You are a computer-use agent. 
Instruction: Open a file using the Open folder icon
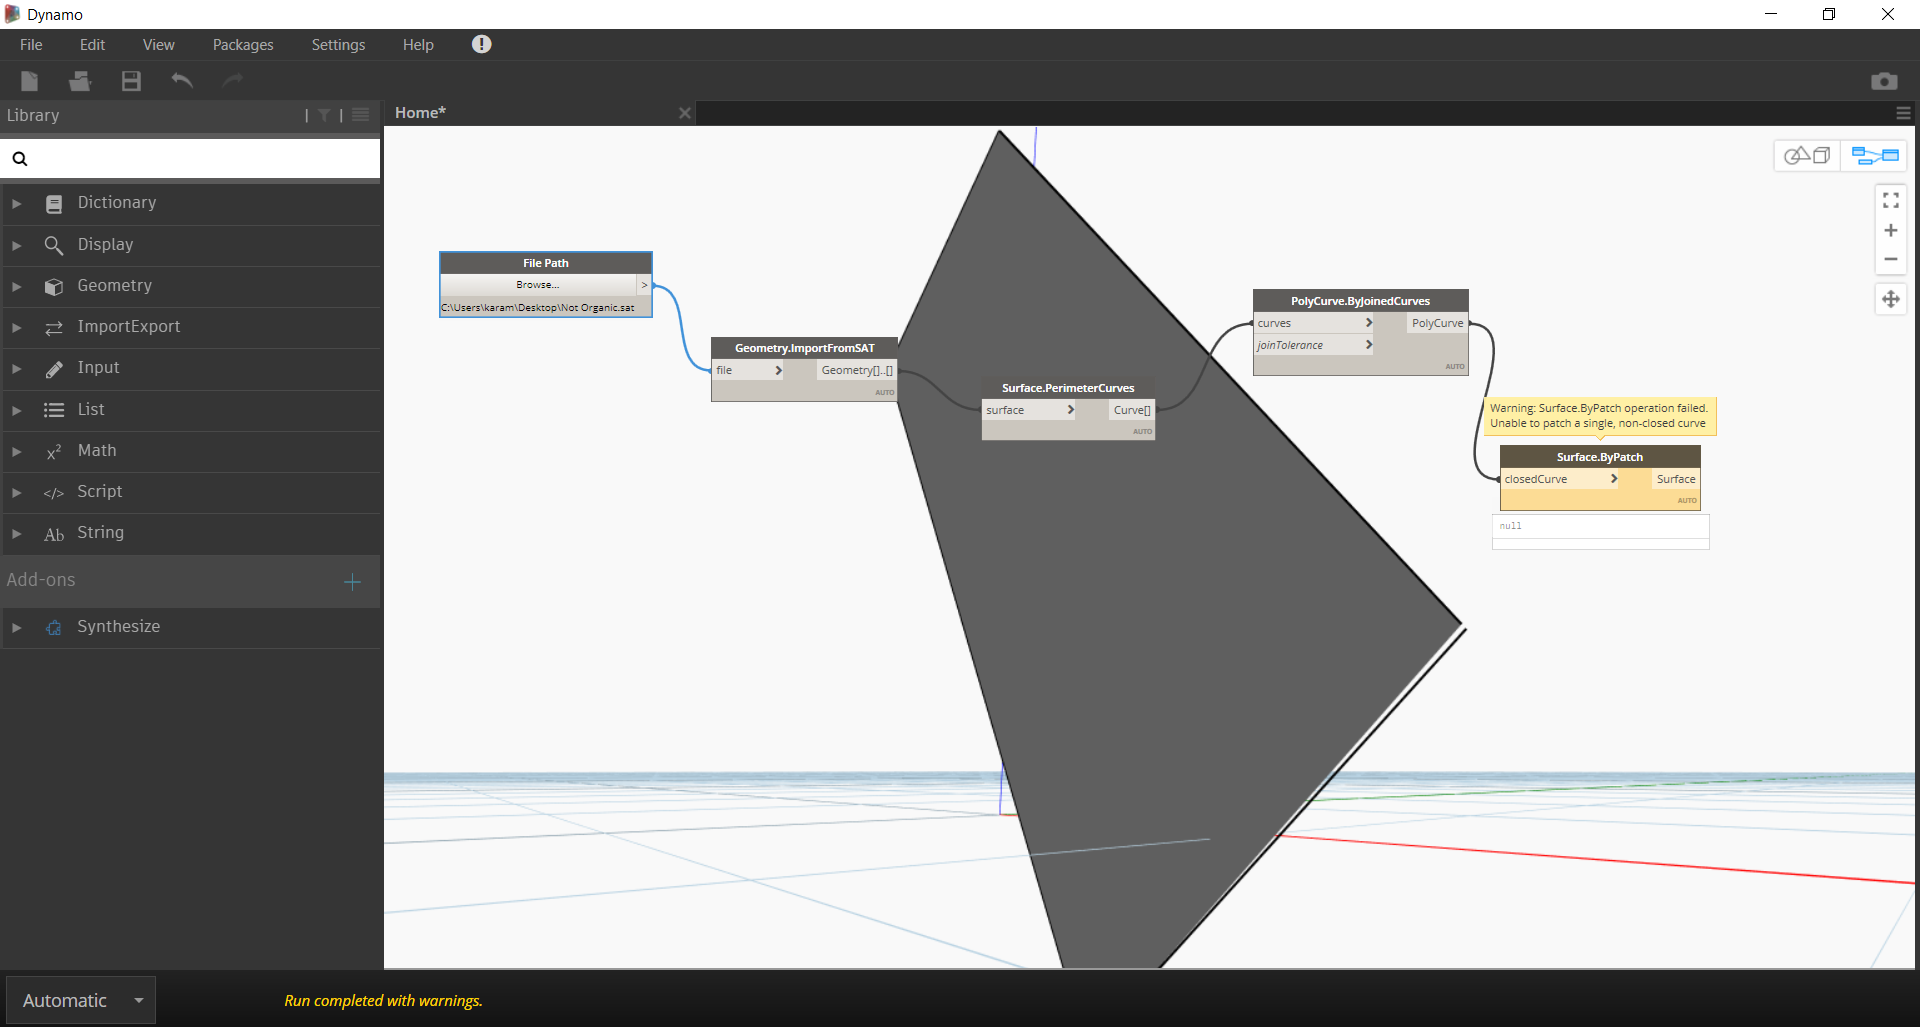[79, 81]
